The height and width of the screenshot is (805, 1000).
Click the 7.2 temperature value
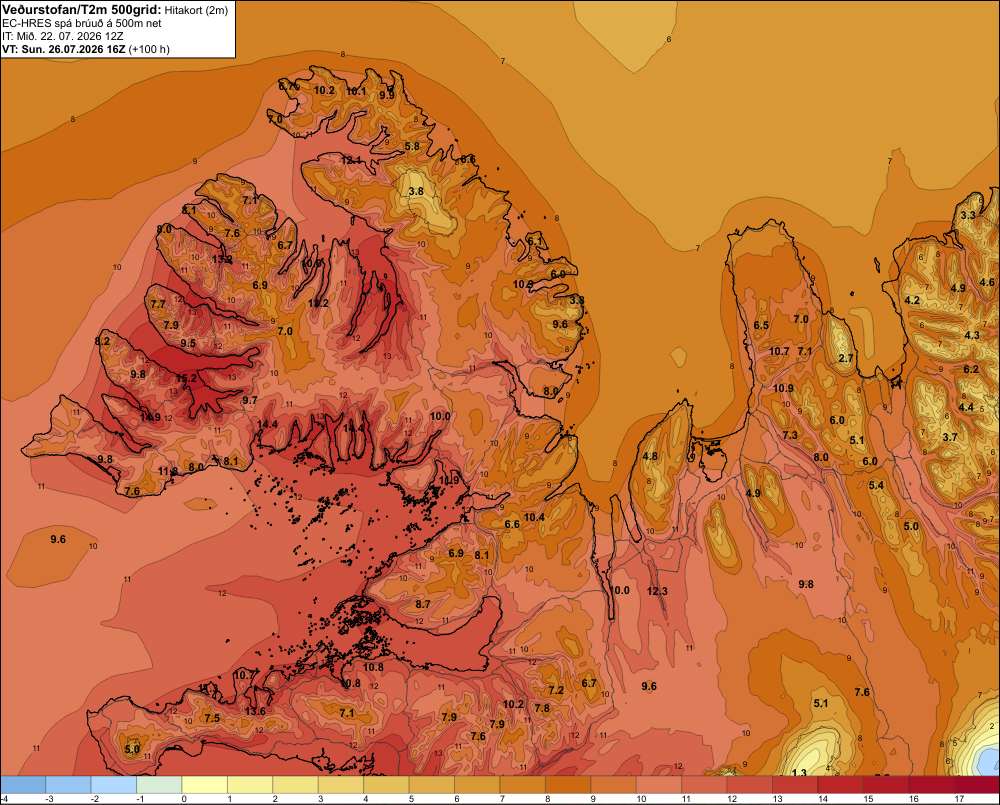click(x=556, y=690)
